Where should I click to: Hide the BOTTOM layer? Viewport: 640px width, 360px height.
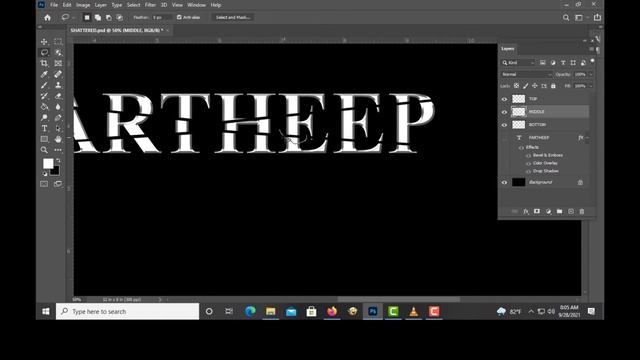click(x=504, y=125)
